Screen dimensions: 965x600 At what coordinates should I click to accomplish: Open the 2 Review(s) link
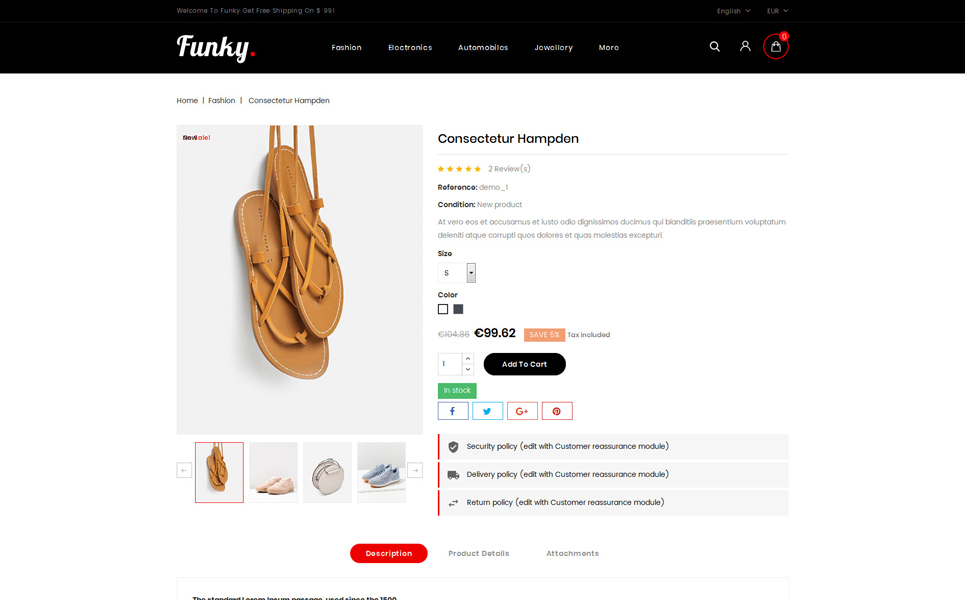pyautogui.click(x=509, y=169)
